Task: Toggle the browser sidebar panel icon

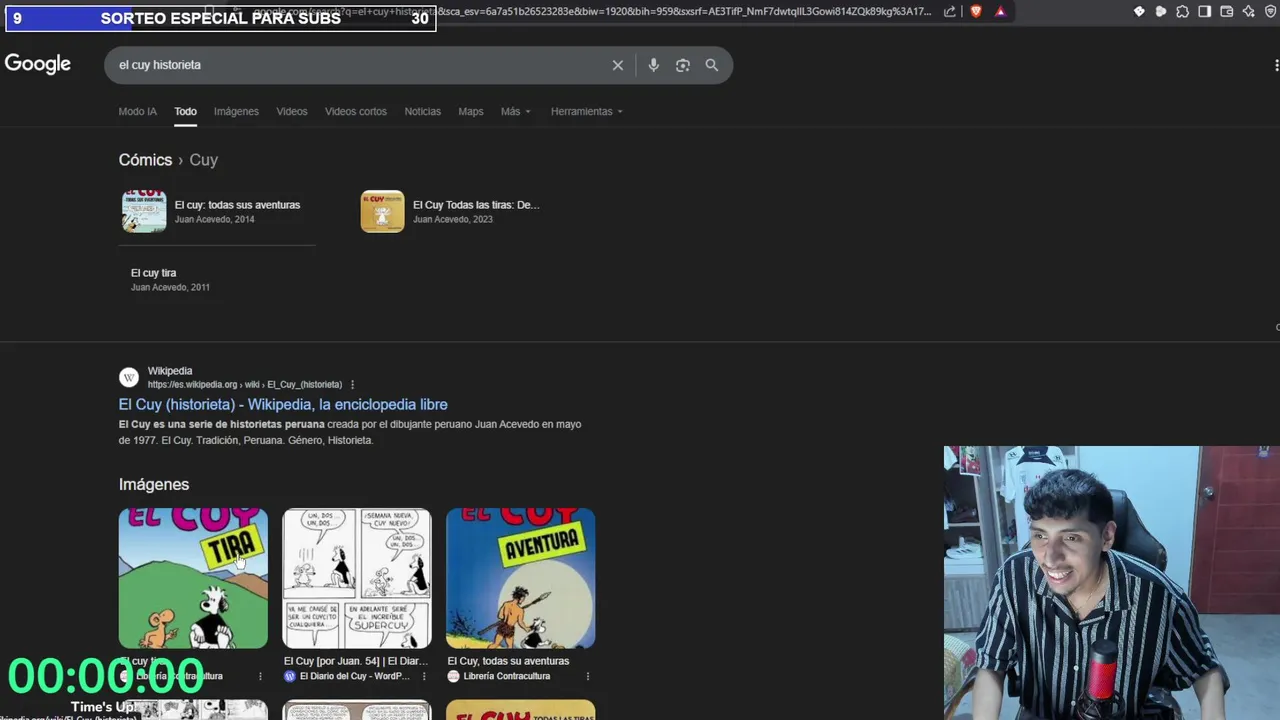Action: pos(1205,12)
